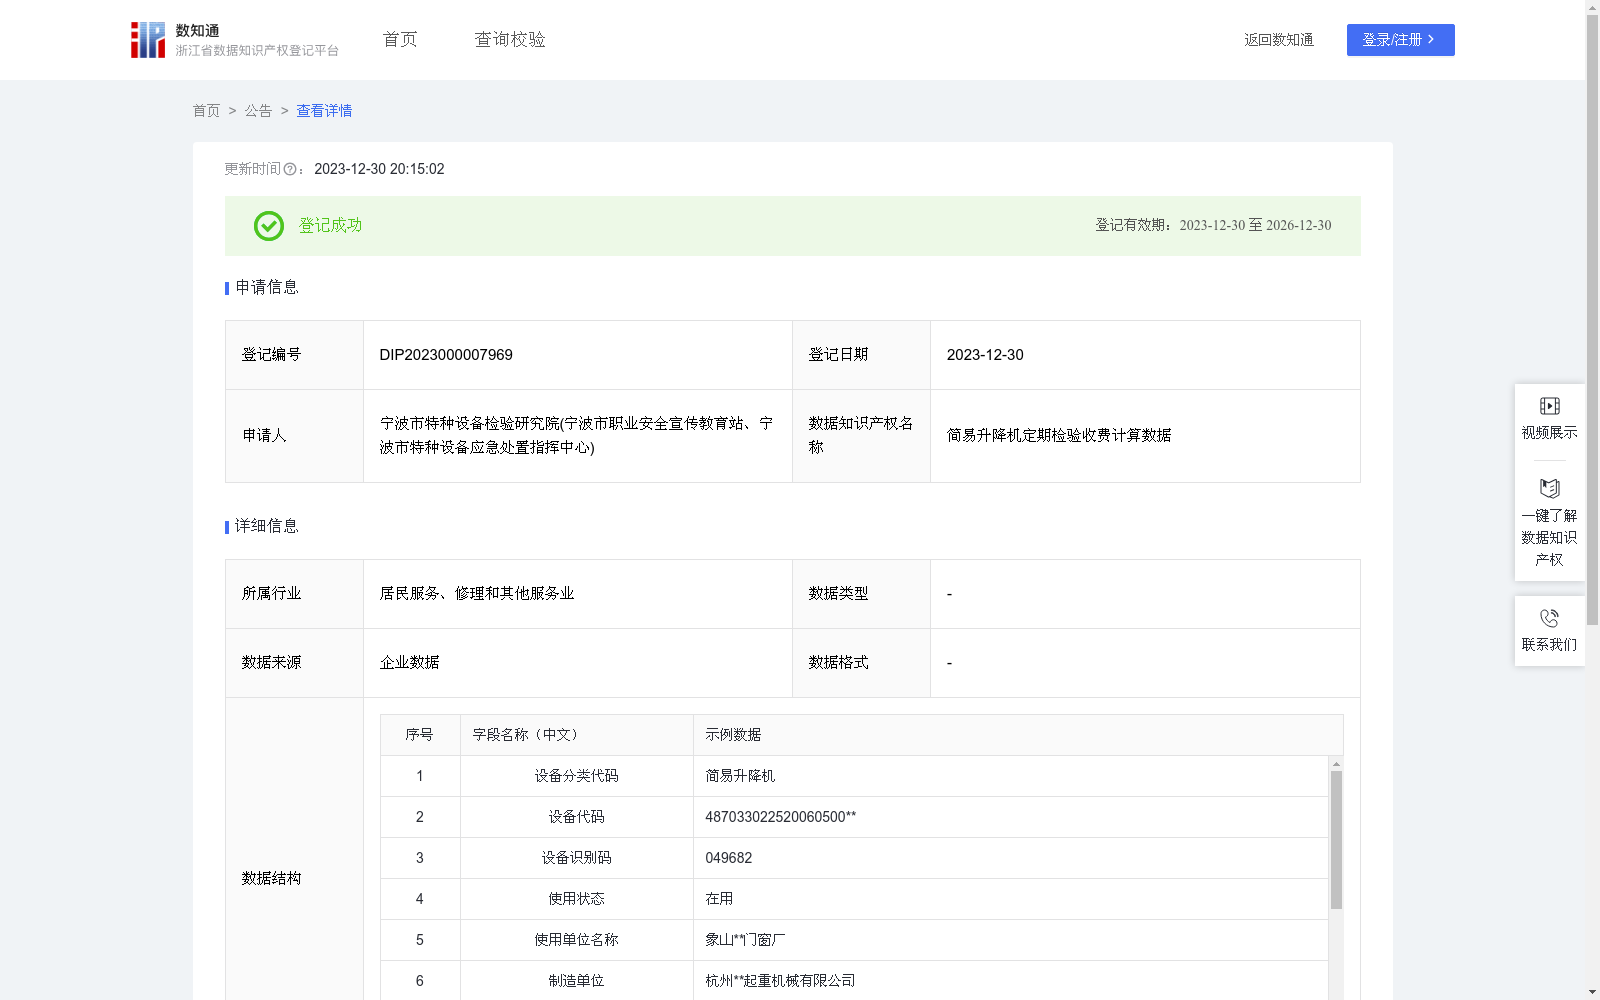The image size is (1600, 1000).
Task: Click 查看详情 in the breadcrumb
Action: pyautogui.click(x=324, y=111)
